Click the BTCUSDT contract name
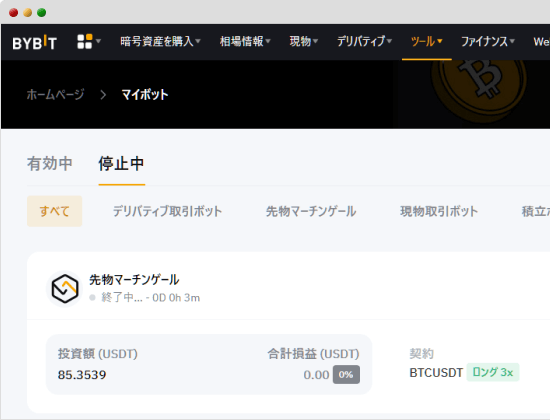Screen dimensions: 550x420 pos(436,373)
